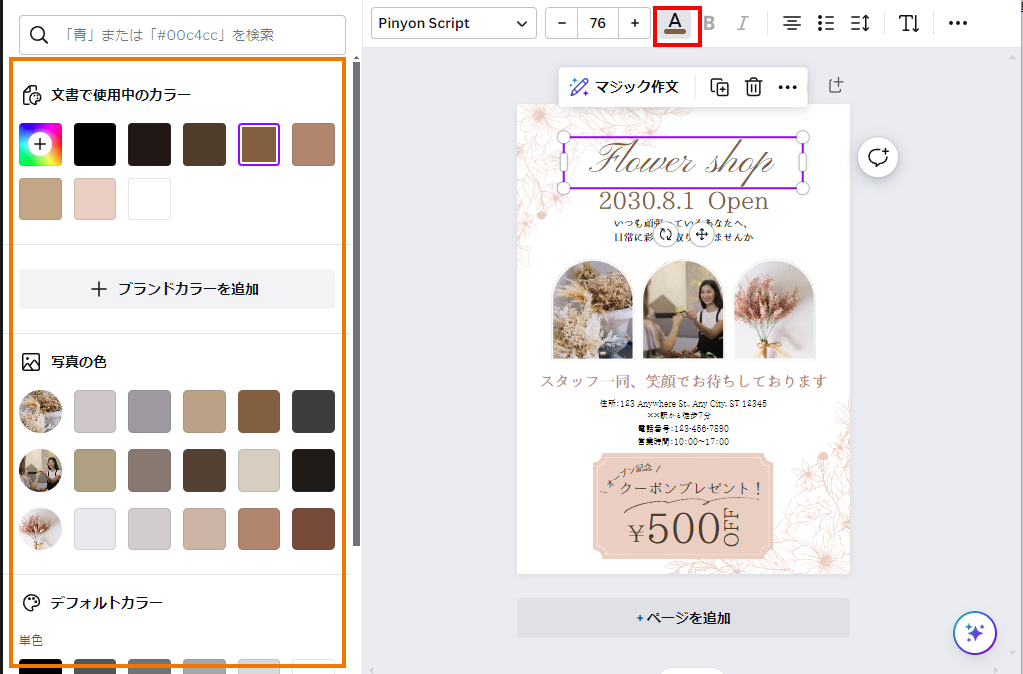The height and width of the screenshot is (674, 1023).
Task: Toggle bold formatting
Action: 709,23
